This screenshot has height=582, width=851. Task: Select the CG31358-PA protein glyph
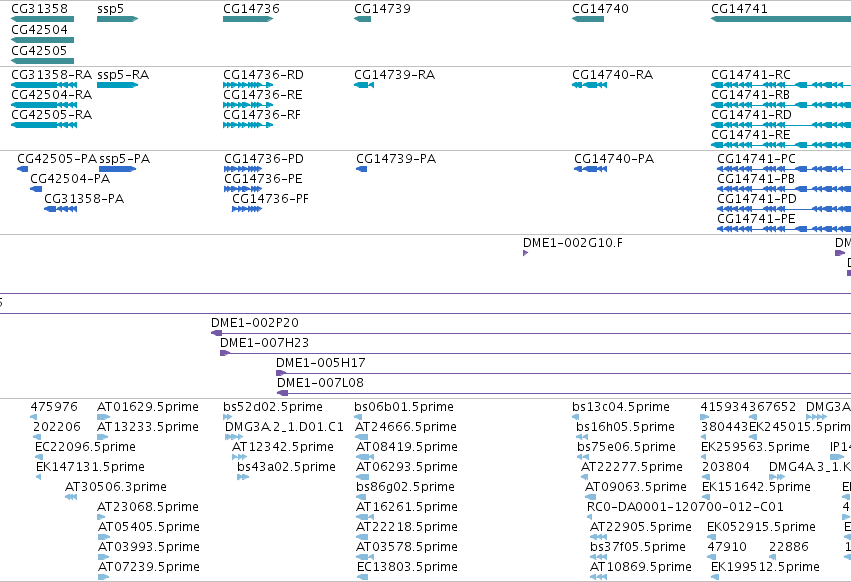[60, 210]
